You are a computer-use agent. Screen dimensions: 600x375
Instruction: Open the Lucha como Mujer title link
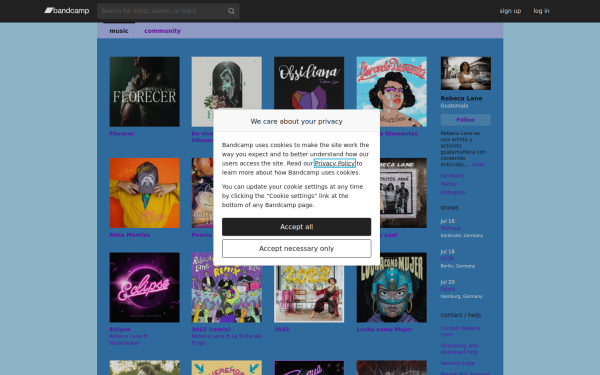(x=384, y=329)
